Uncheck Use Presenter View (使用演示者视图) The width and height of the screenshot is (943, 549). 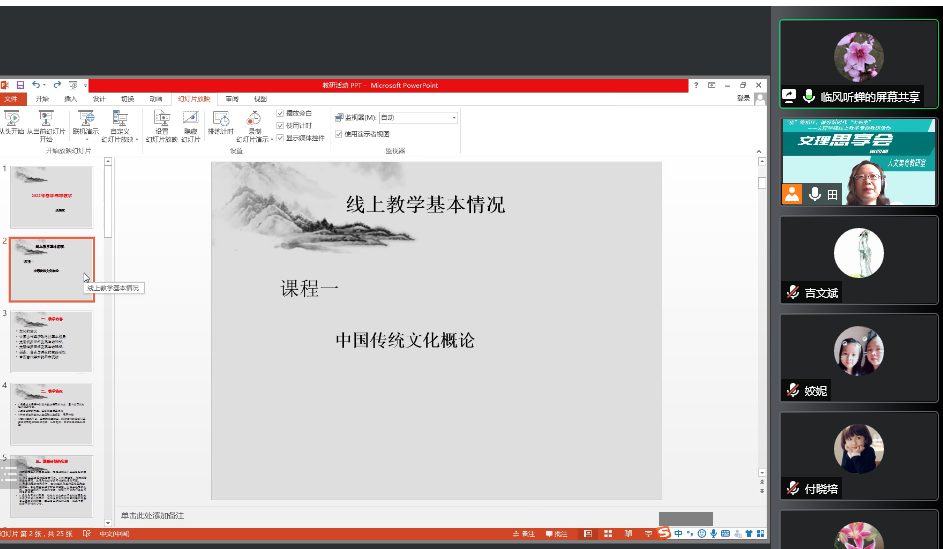click(339, 134)
